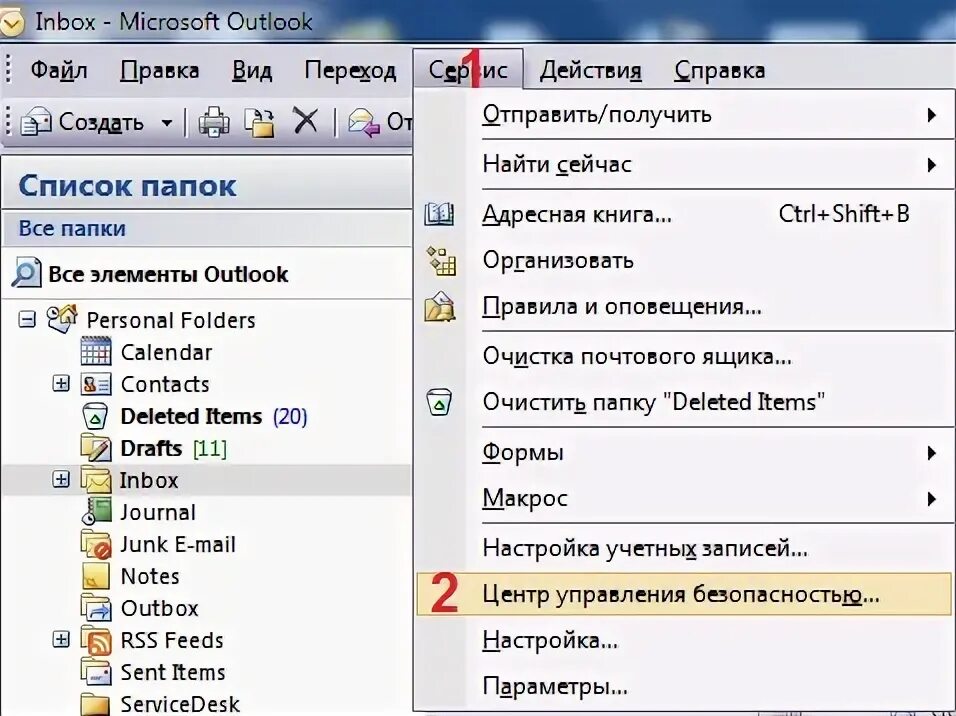Expand the Contacts folder
The width and height of the screenshot is (956, 716).
(61, 384)
